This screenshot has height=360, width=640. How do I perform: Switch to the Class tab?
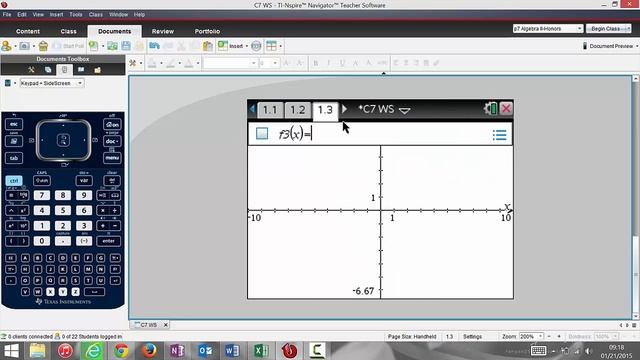[x=69, y=31]
